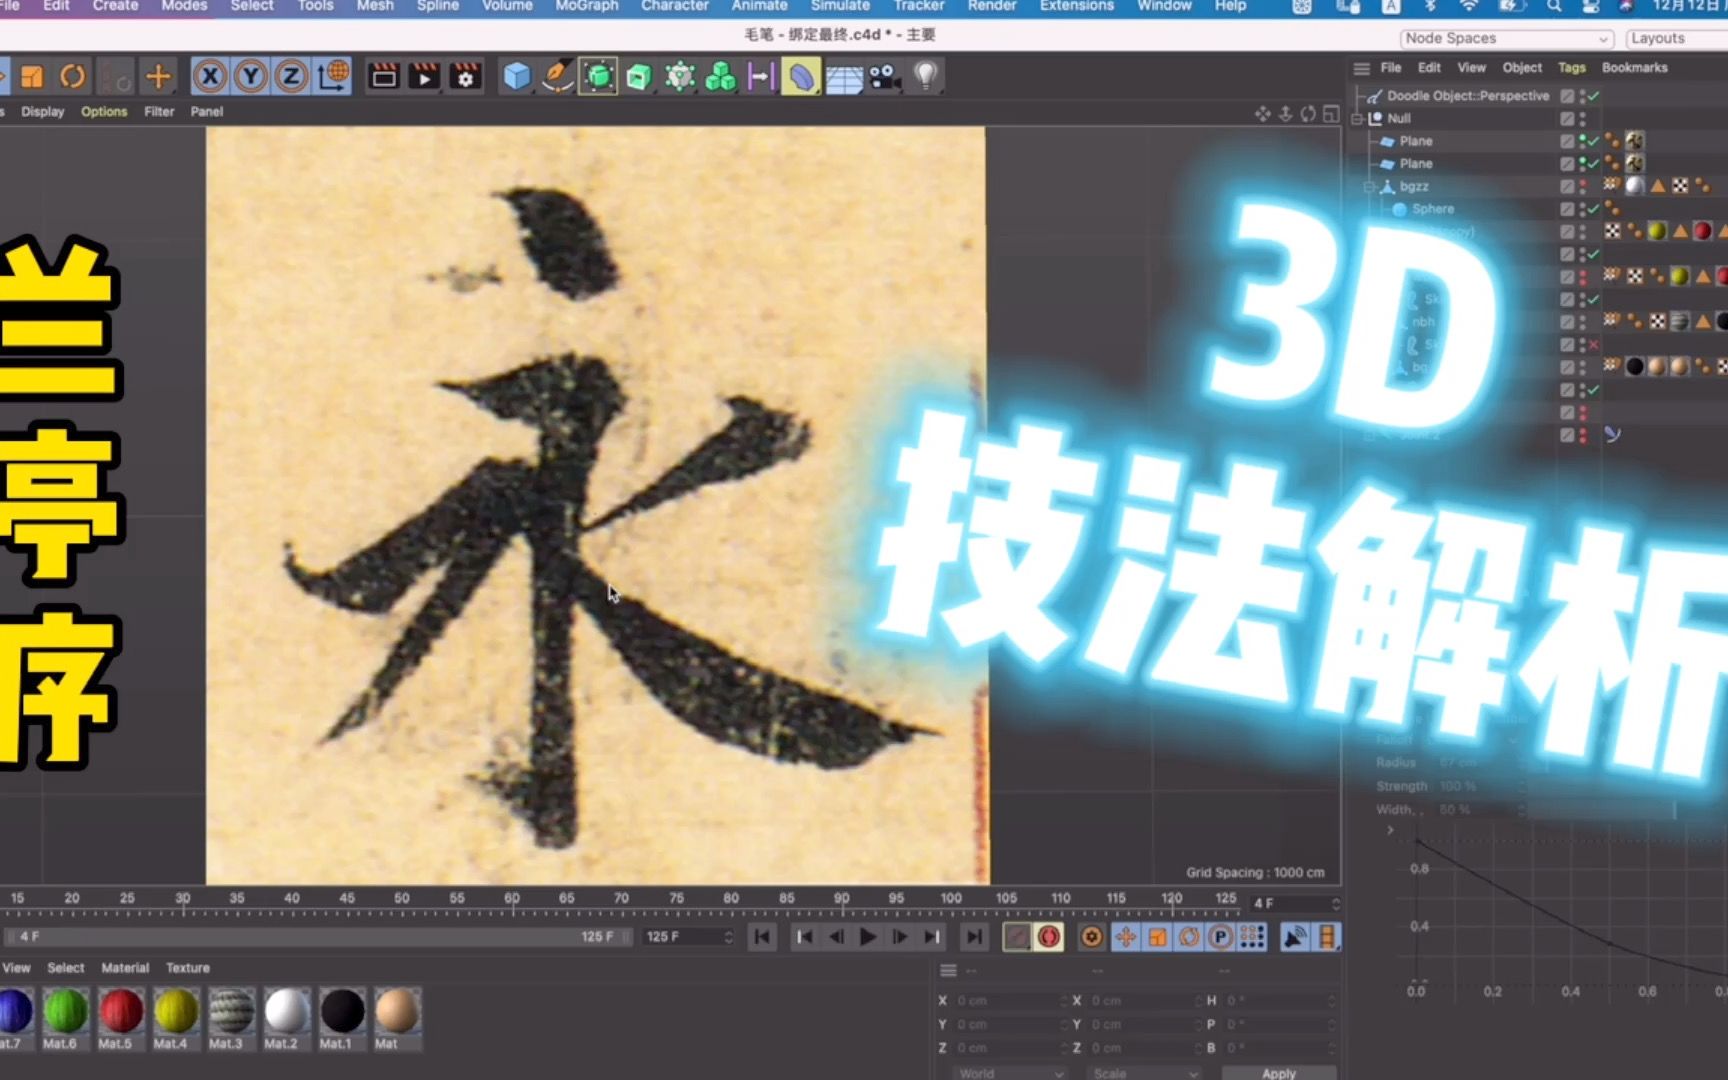This screenshot has width=1728, height=1080.
Task: Open the Volume Builder cluster icon
Action: coord(721,76)
